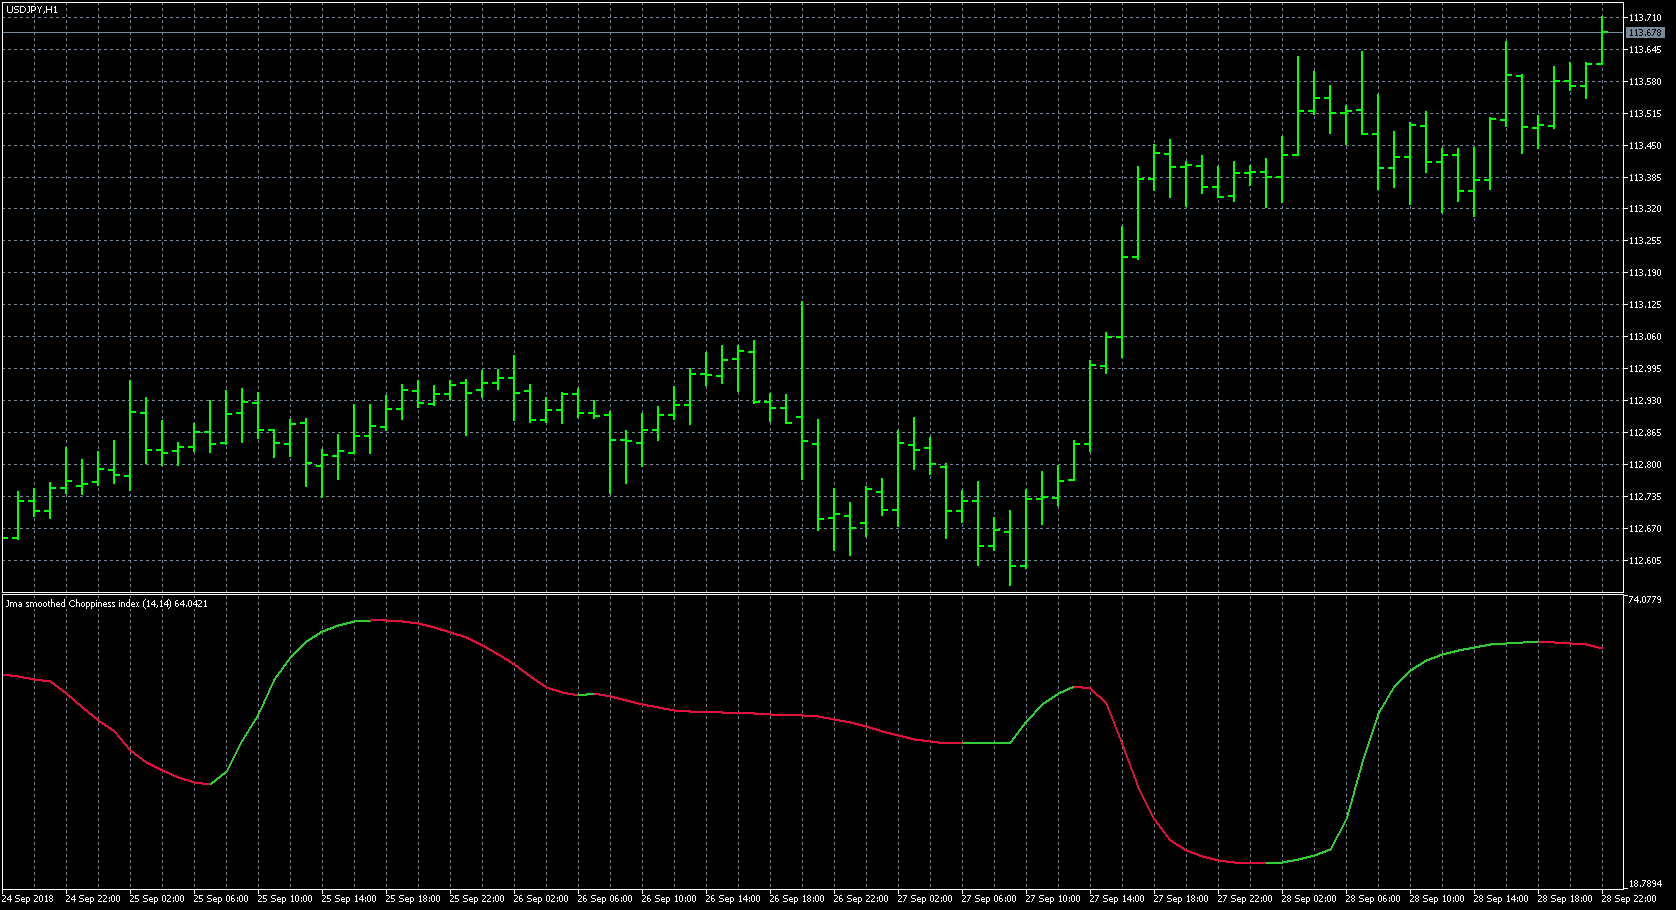Viewport: 1676px width, 910px height.
Task: Click the 27 Sep 14:00 time label
Action: 1117,899
